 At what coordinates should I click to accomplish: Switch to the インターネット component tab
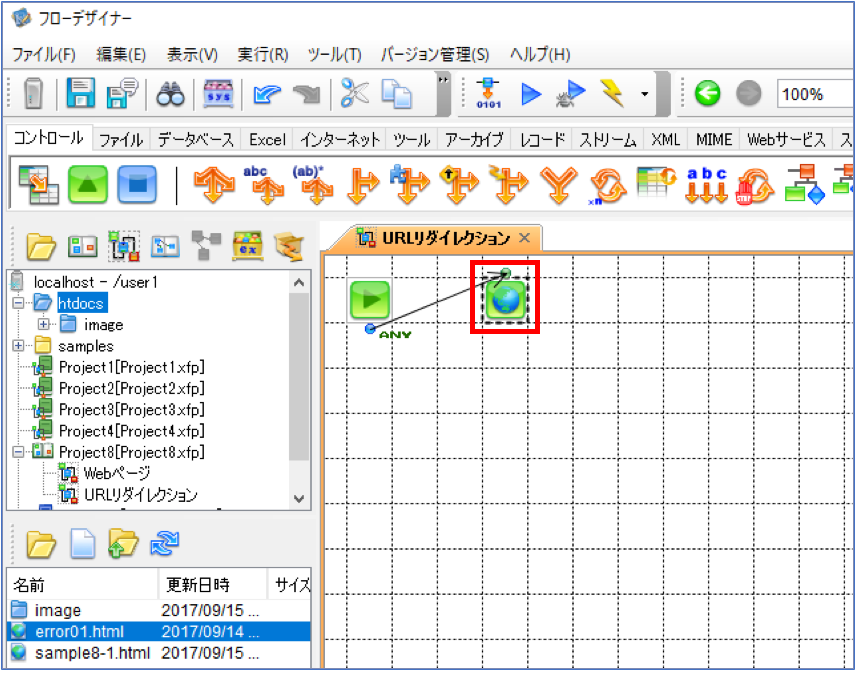coord(339,140)
